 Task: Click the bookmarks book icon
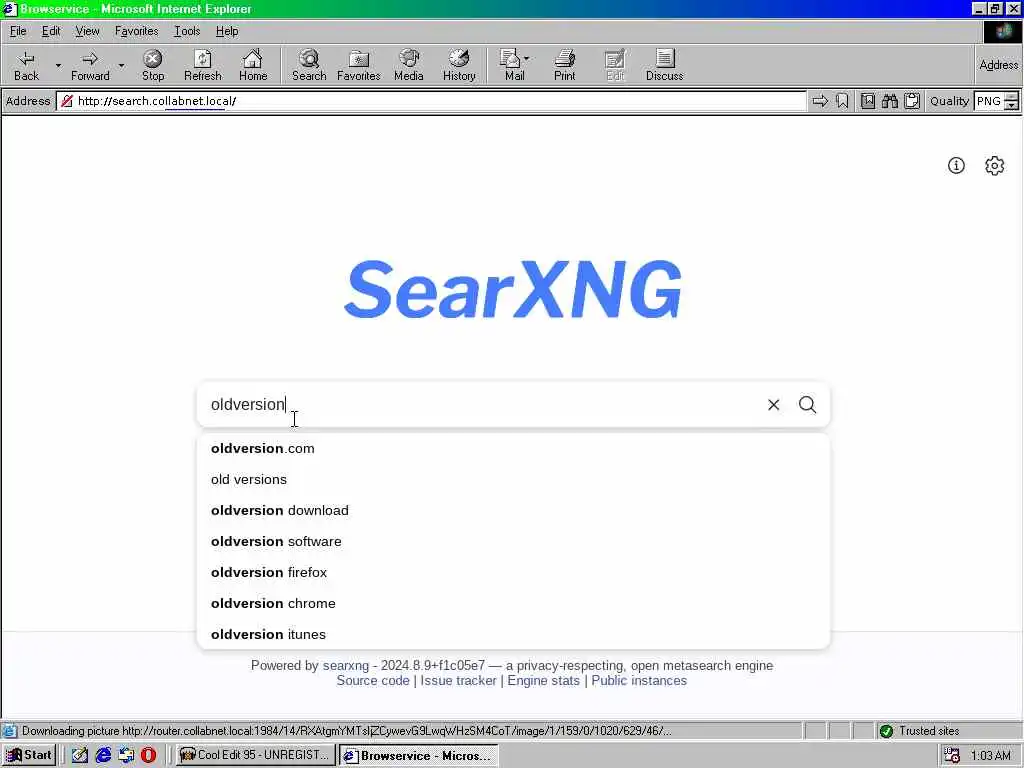(868, 101)
